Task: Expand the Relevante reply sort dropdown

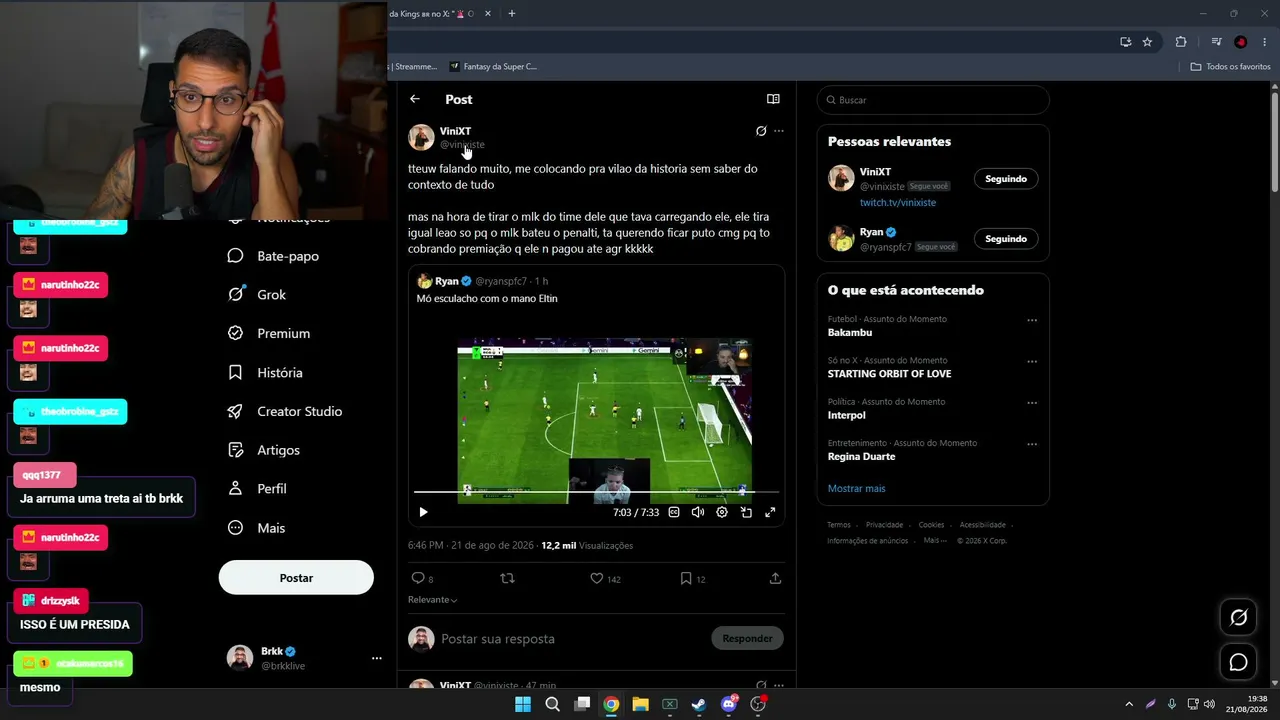Action: tap(433, 600)
